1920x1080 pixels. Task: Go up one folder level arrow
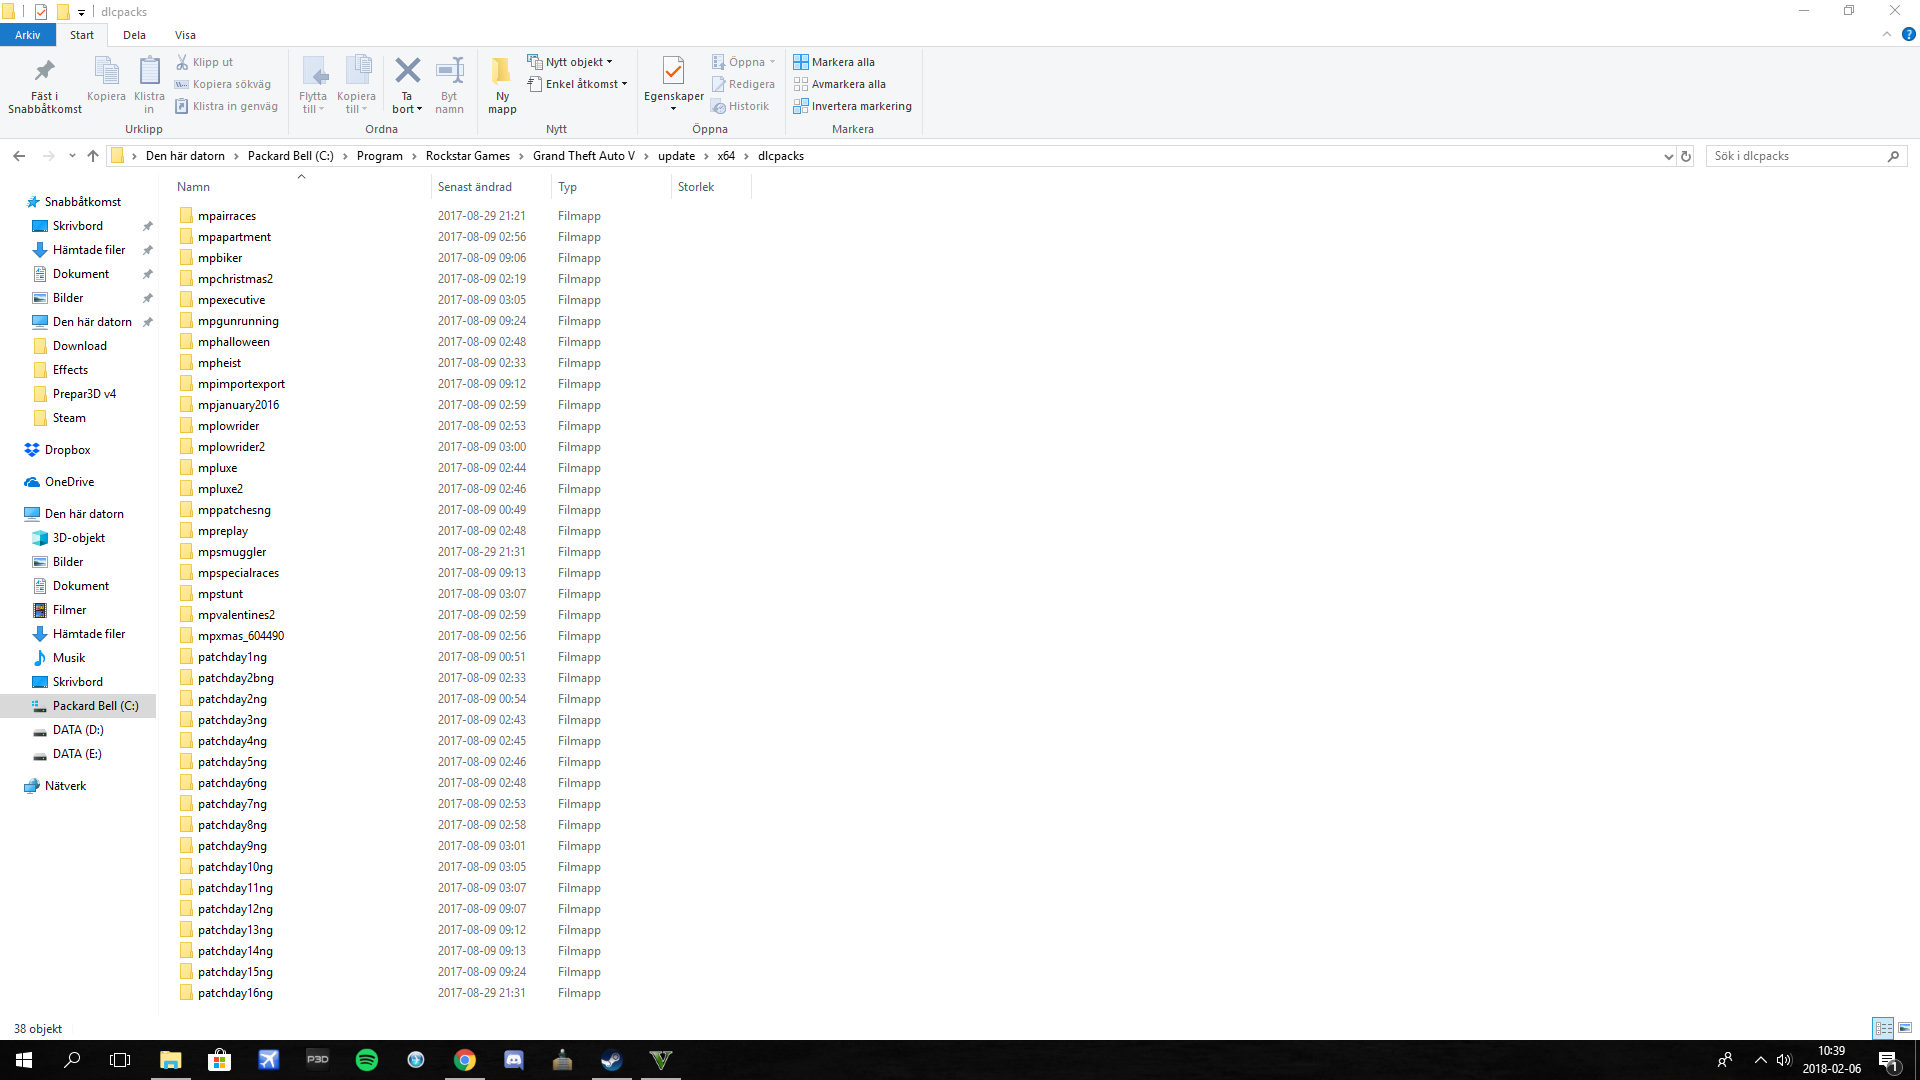tap(93, 156)
